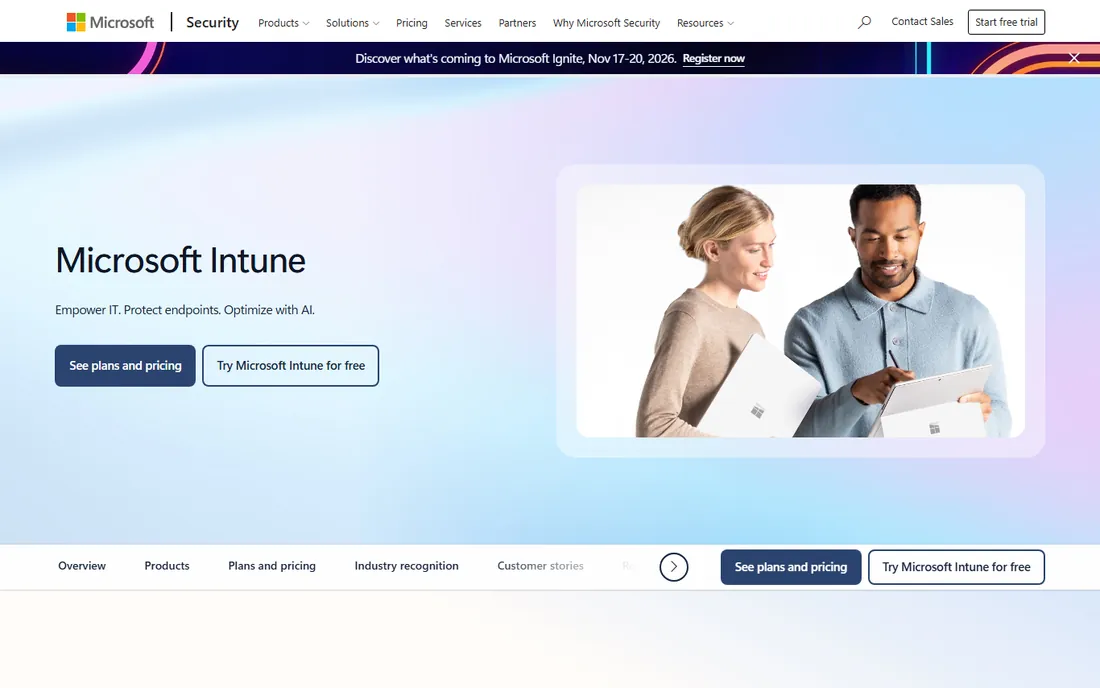The height and width of the screenshot is (688, 1100).
Task: Open the search magnifier icon
Action: [864, 22]
